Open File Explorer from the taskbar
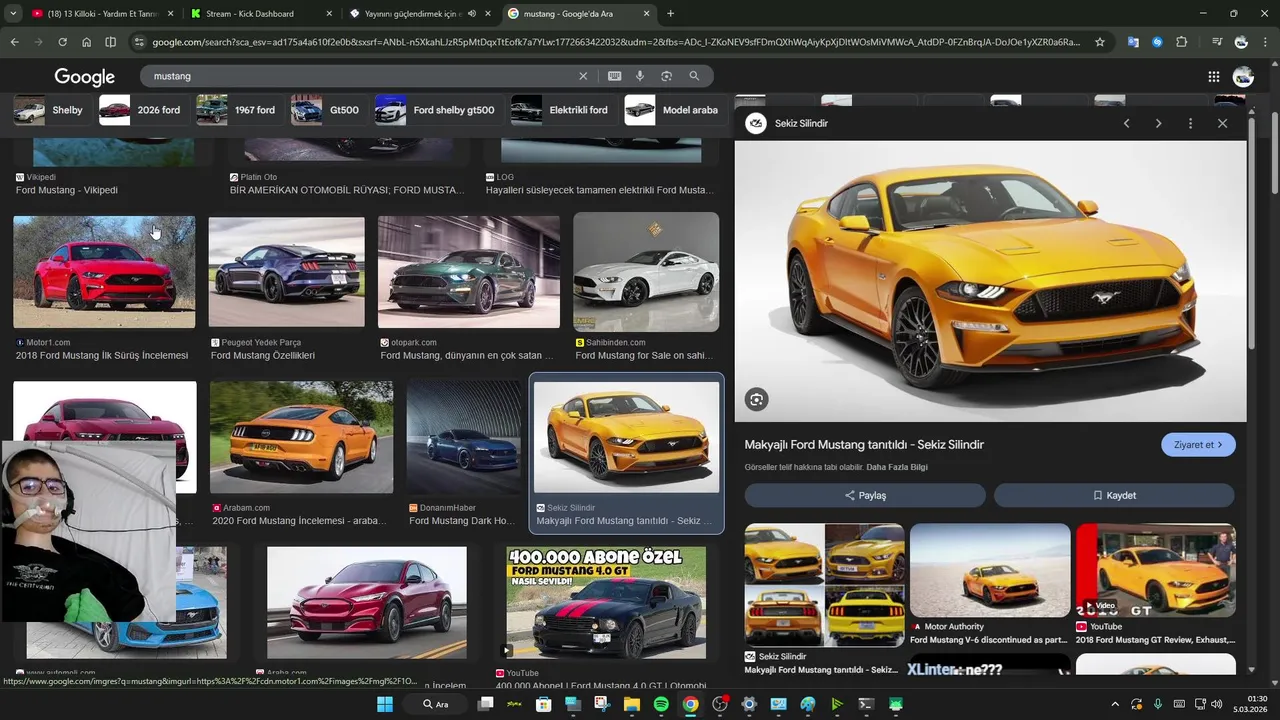This screenshot has height=720, width=1280. coord(632,704)
